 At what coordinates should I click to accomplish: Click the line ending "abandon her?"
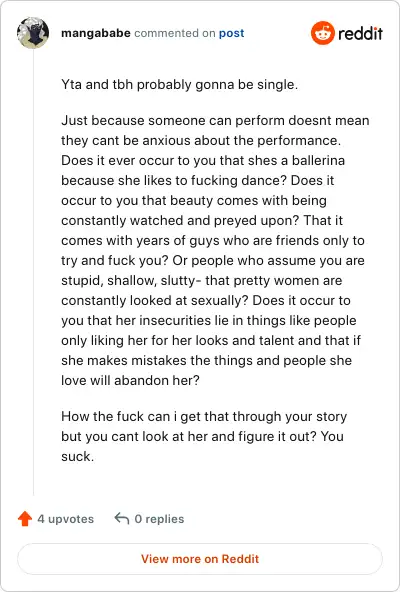[130, 380]
